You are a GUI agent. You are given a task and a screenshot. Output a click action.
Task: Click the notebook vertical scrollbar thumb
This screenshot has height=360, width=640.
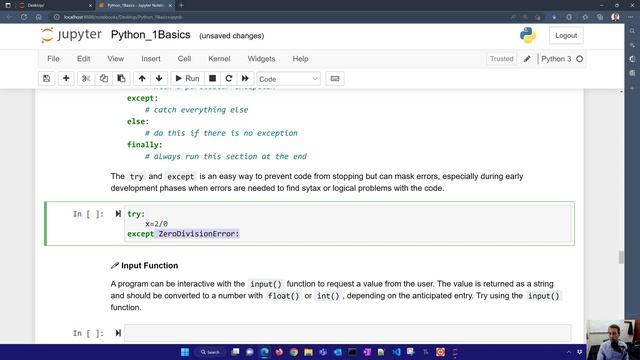click(621, 258)
